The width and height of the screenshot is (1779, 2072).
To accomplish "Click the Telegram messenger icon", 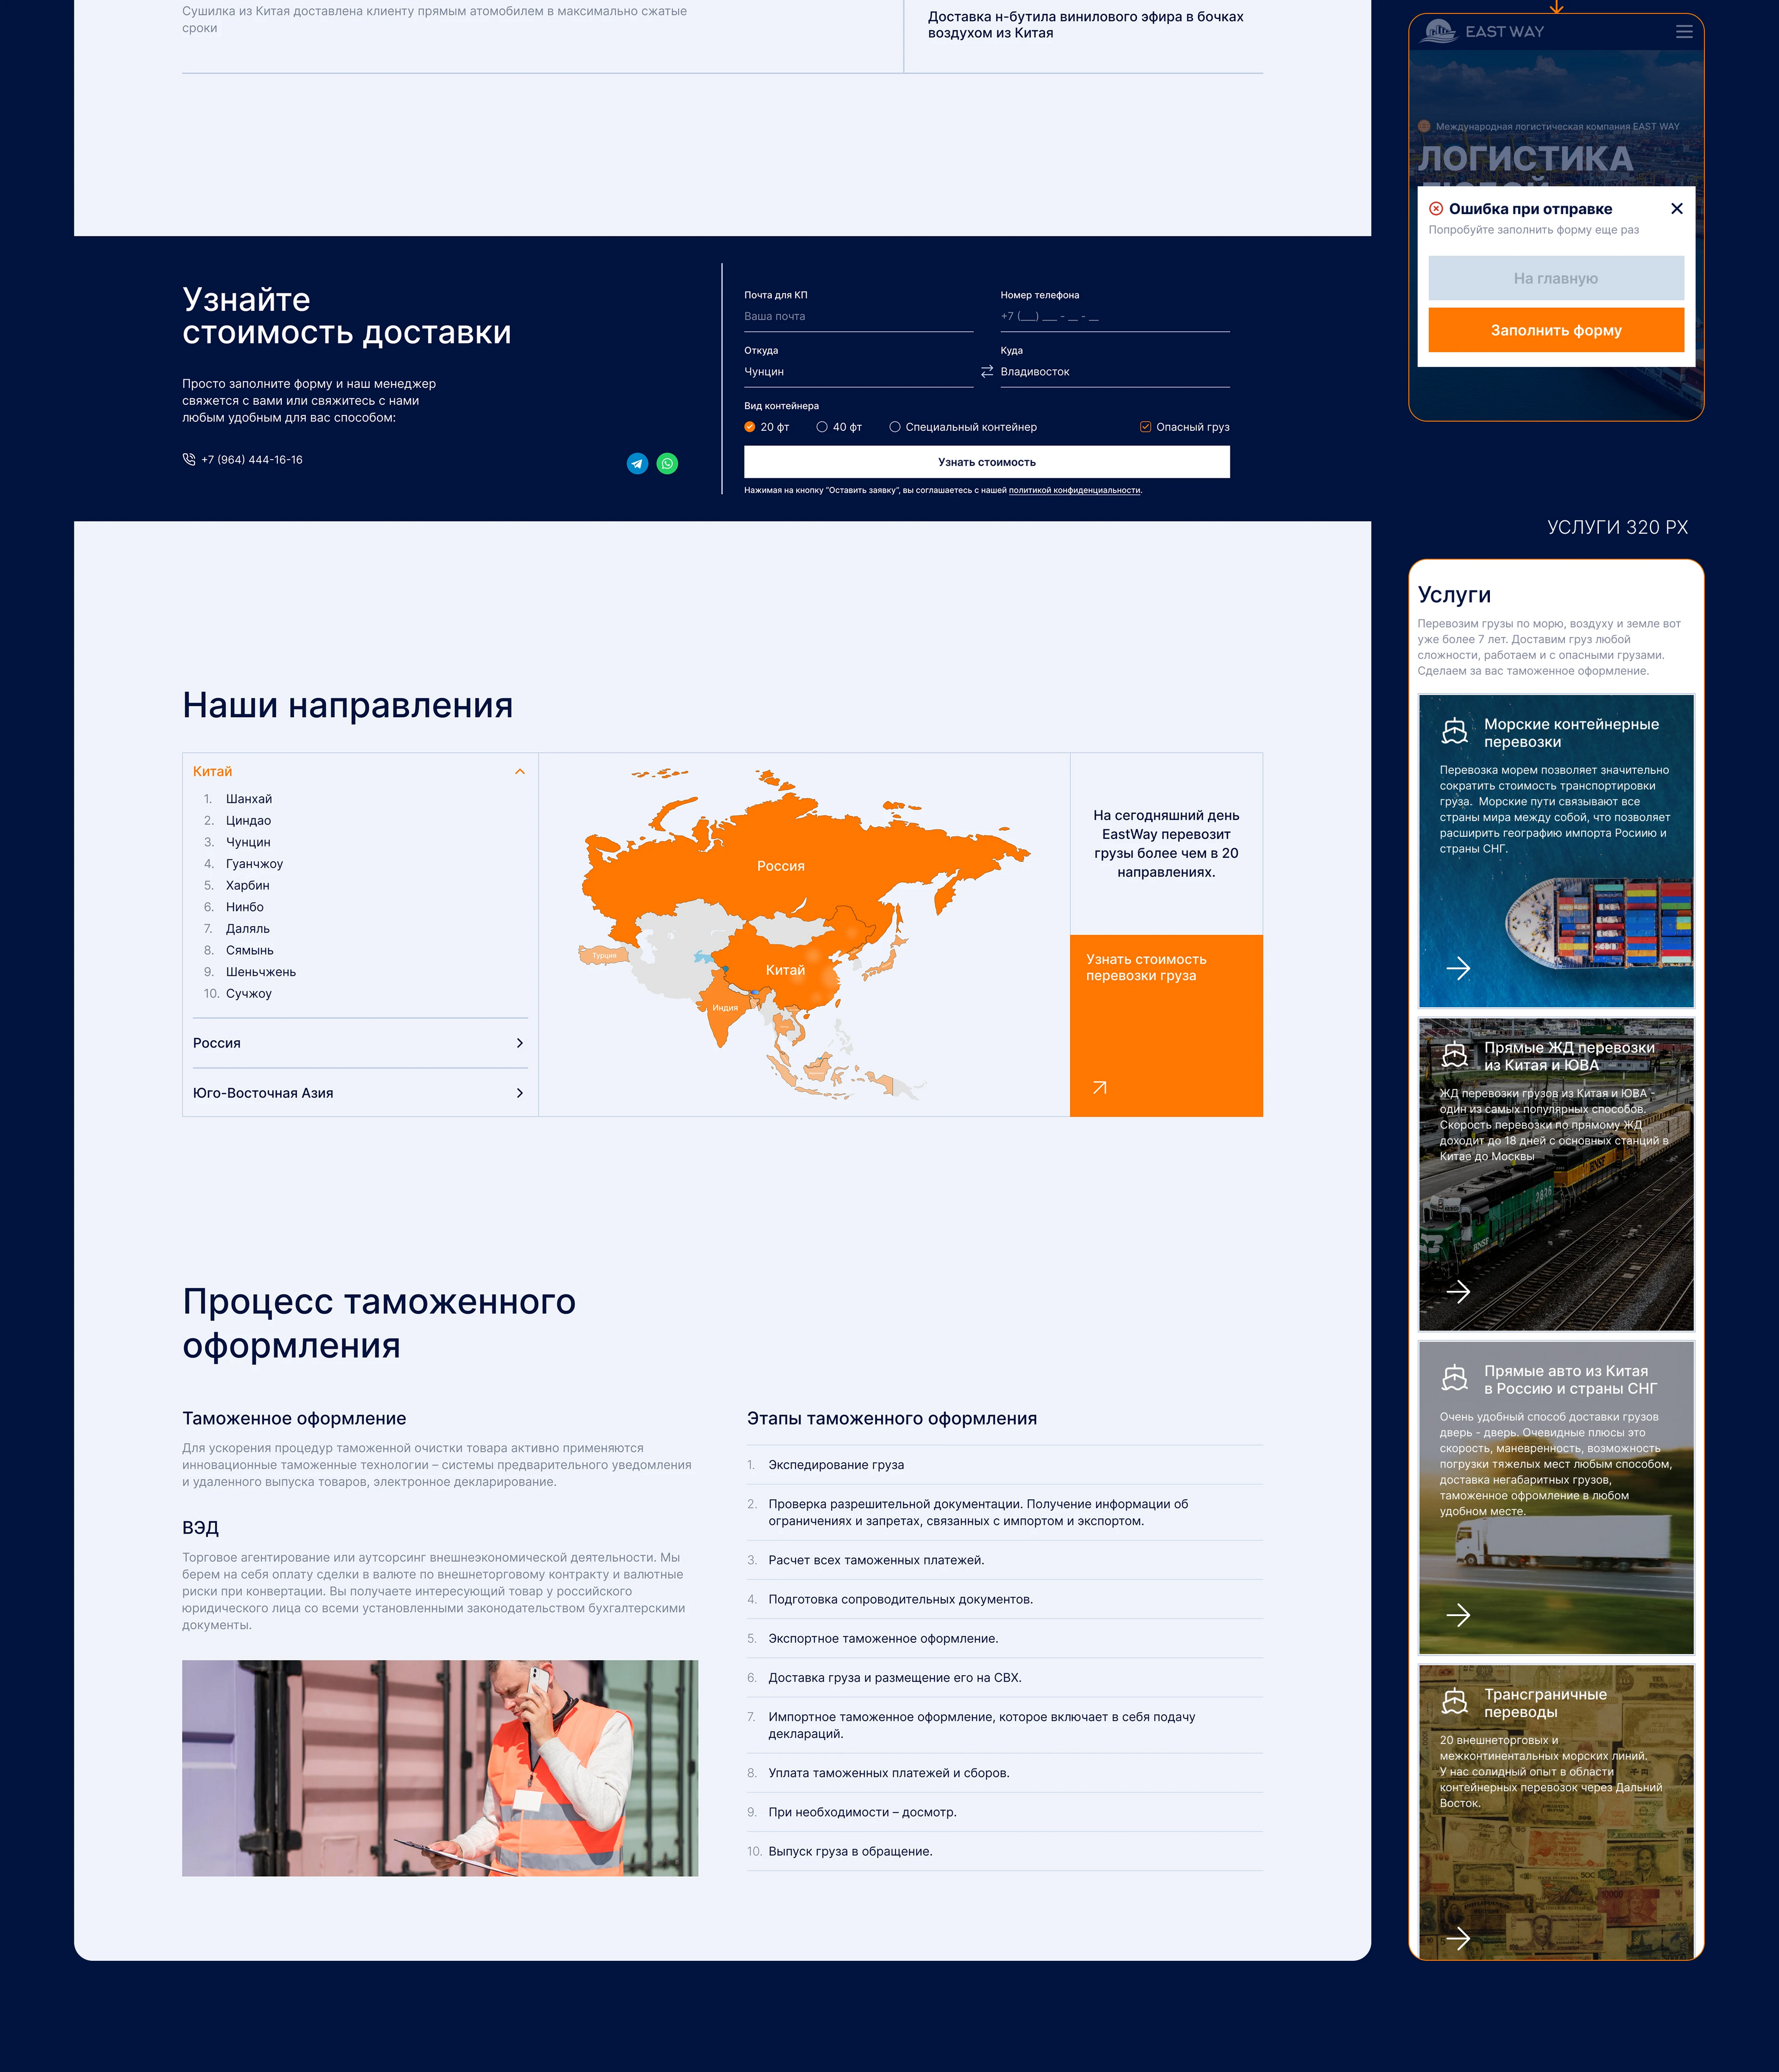I will [x=637, y=463].
